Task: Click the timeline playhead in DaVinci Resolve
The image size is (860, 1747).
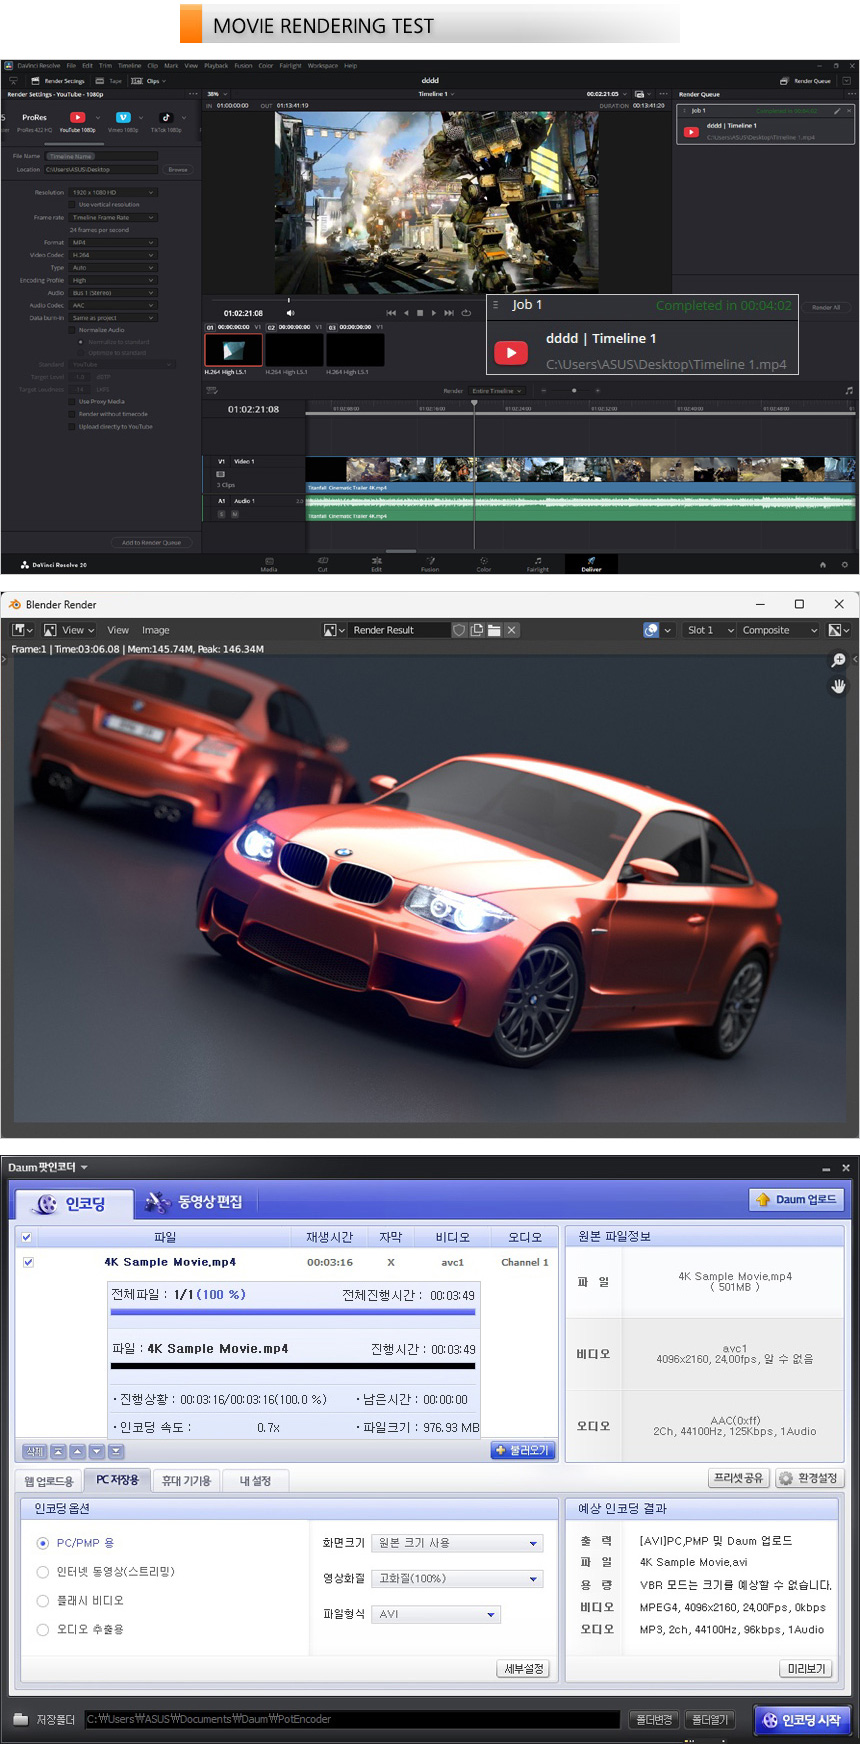Action: pos(474,403)
